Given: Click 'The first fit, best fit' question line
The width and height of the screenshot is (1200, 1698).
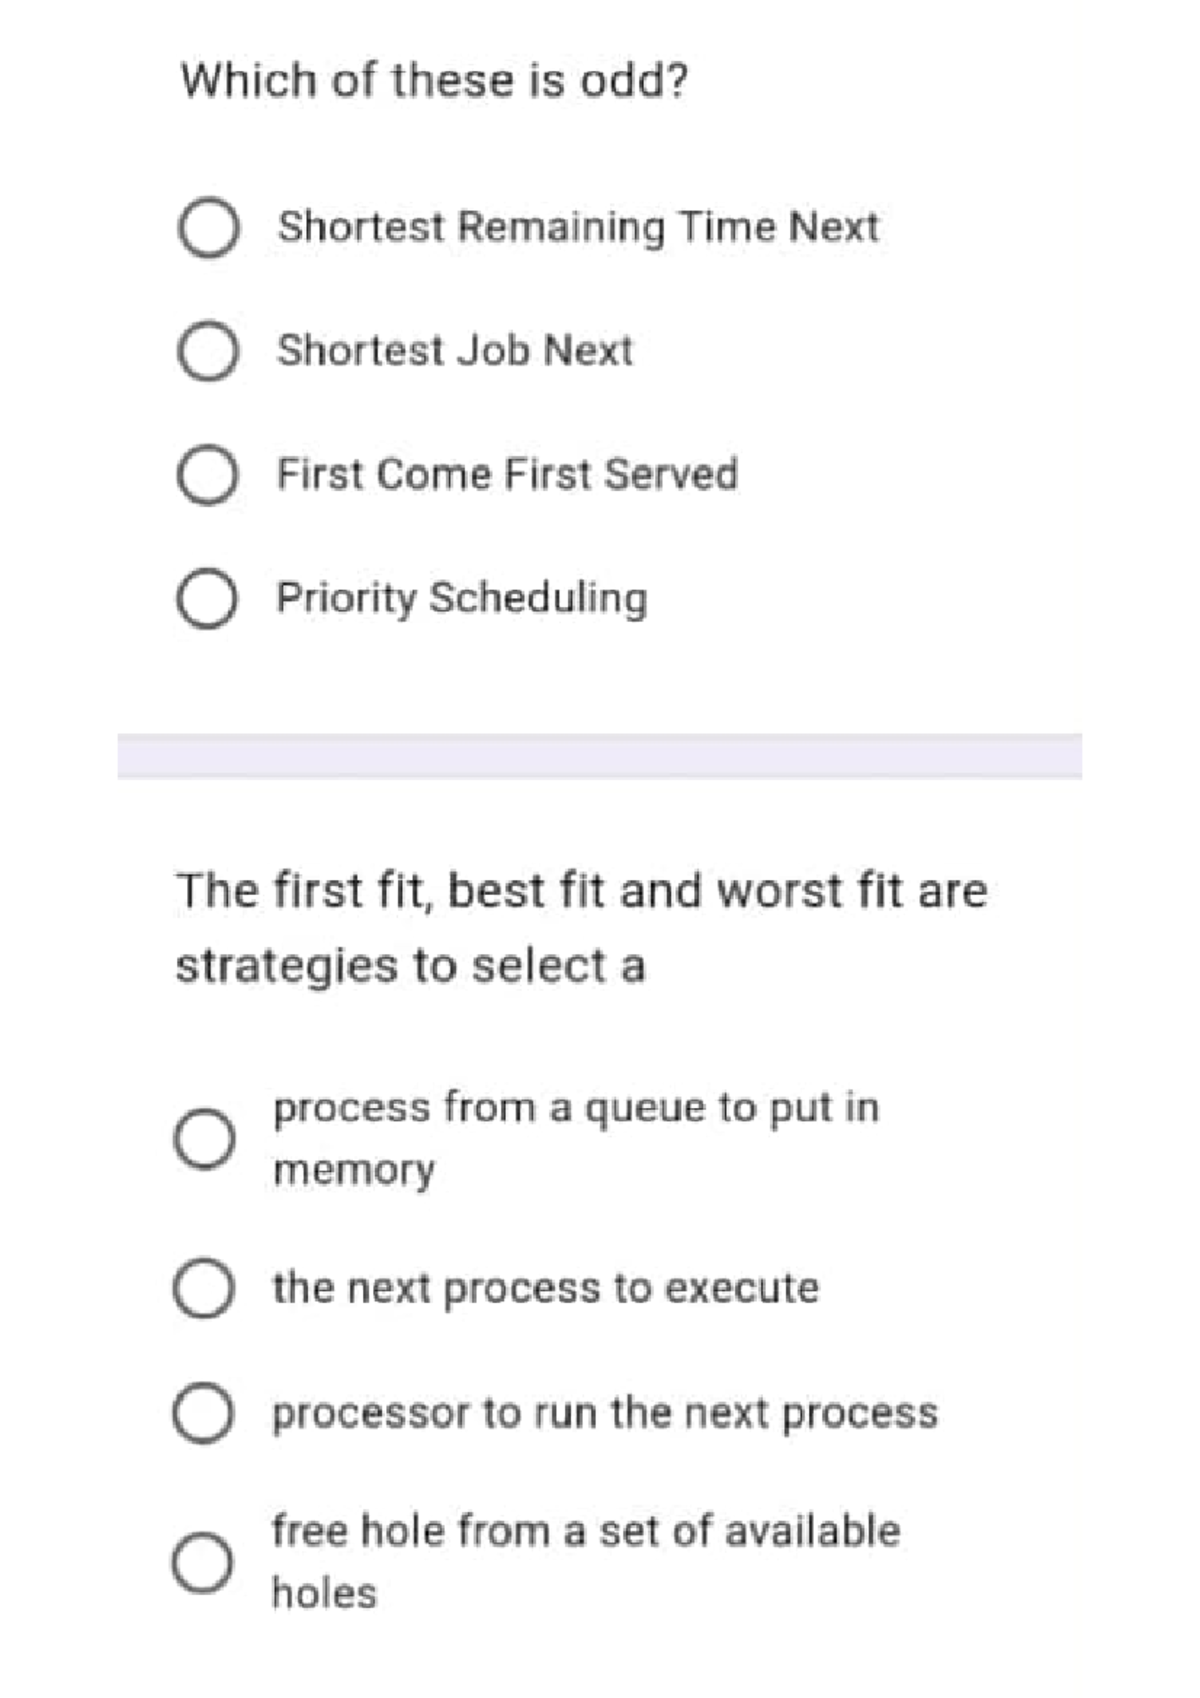Looking at the screenshot, I should coord(581,890).
